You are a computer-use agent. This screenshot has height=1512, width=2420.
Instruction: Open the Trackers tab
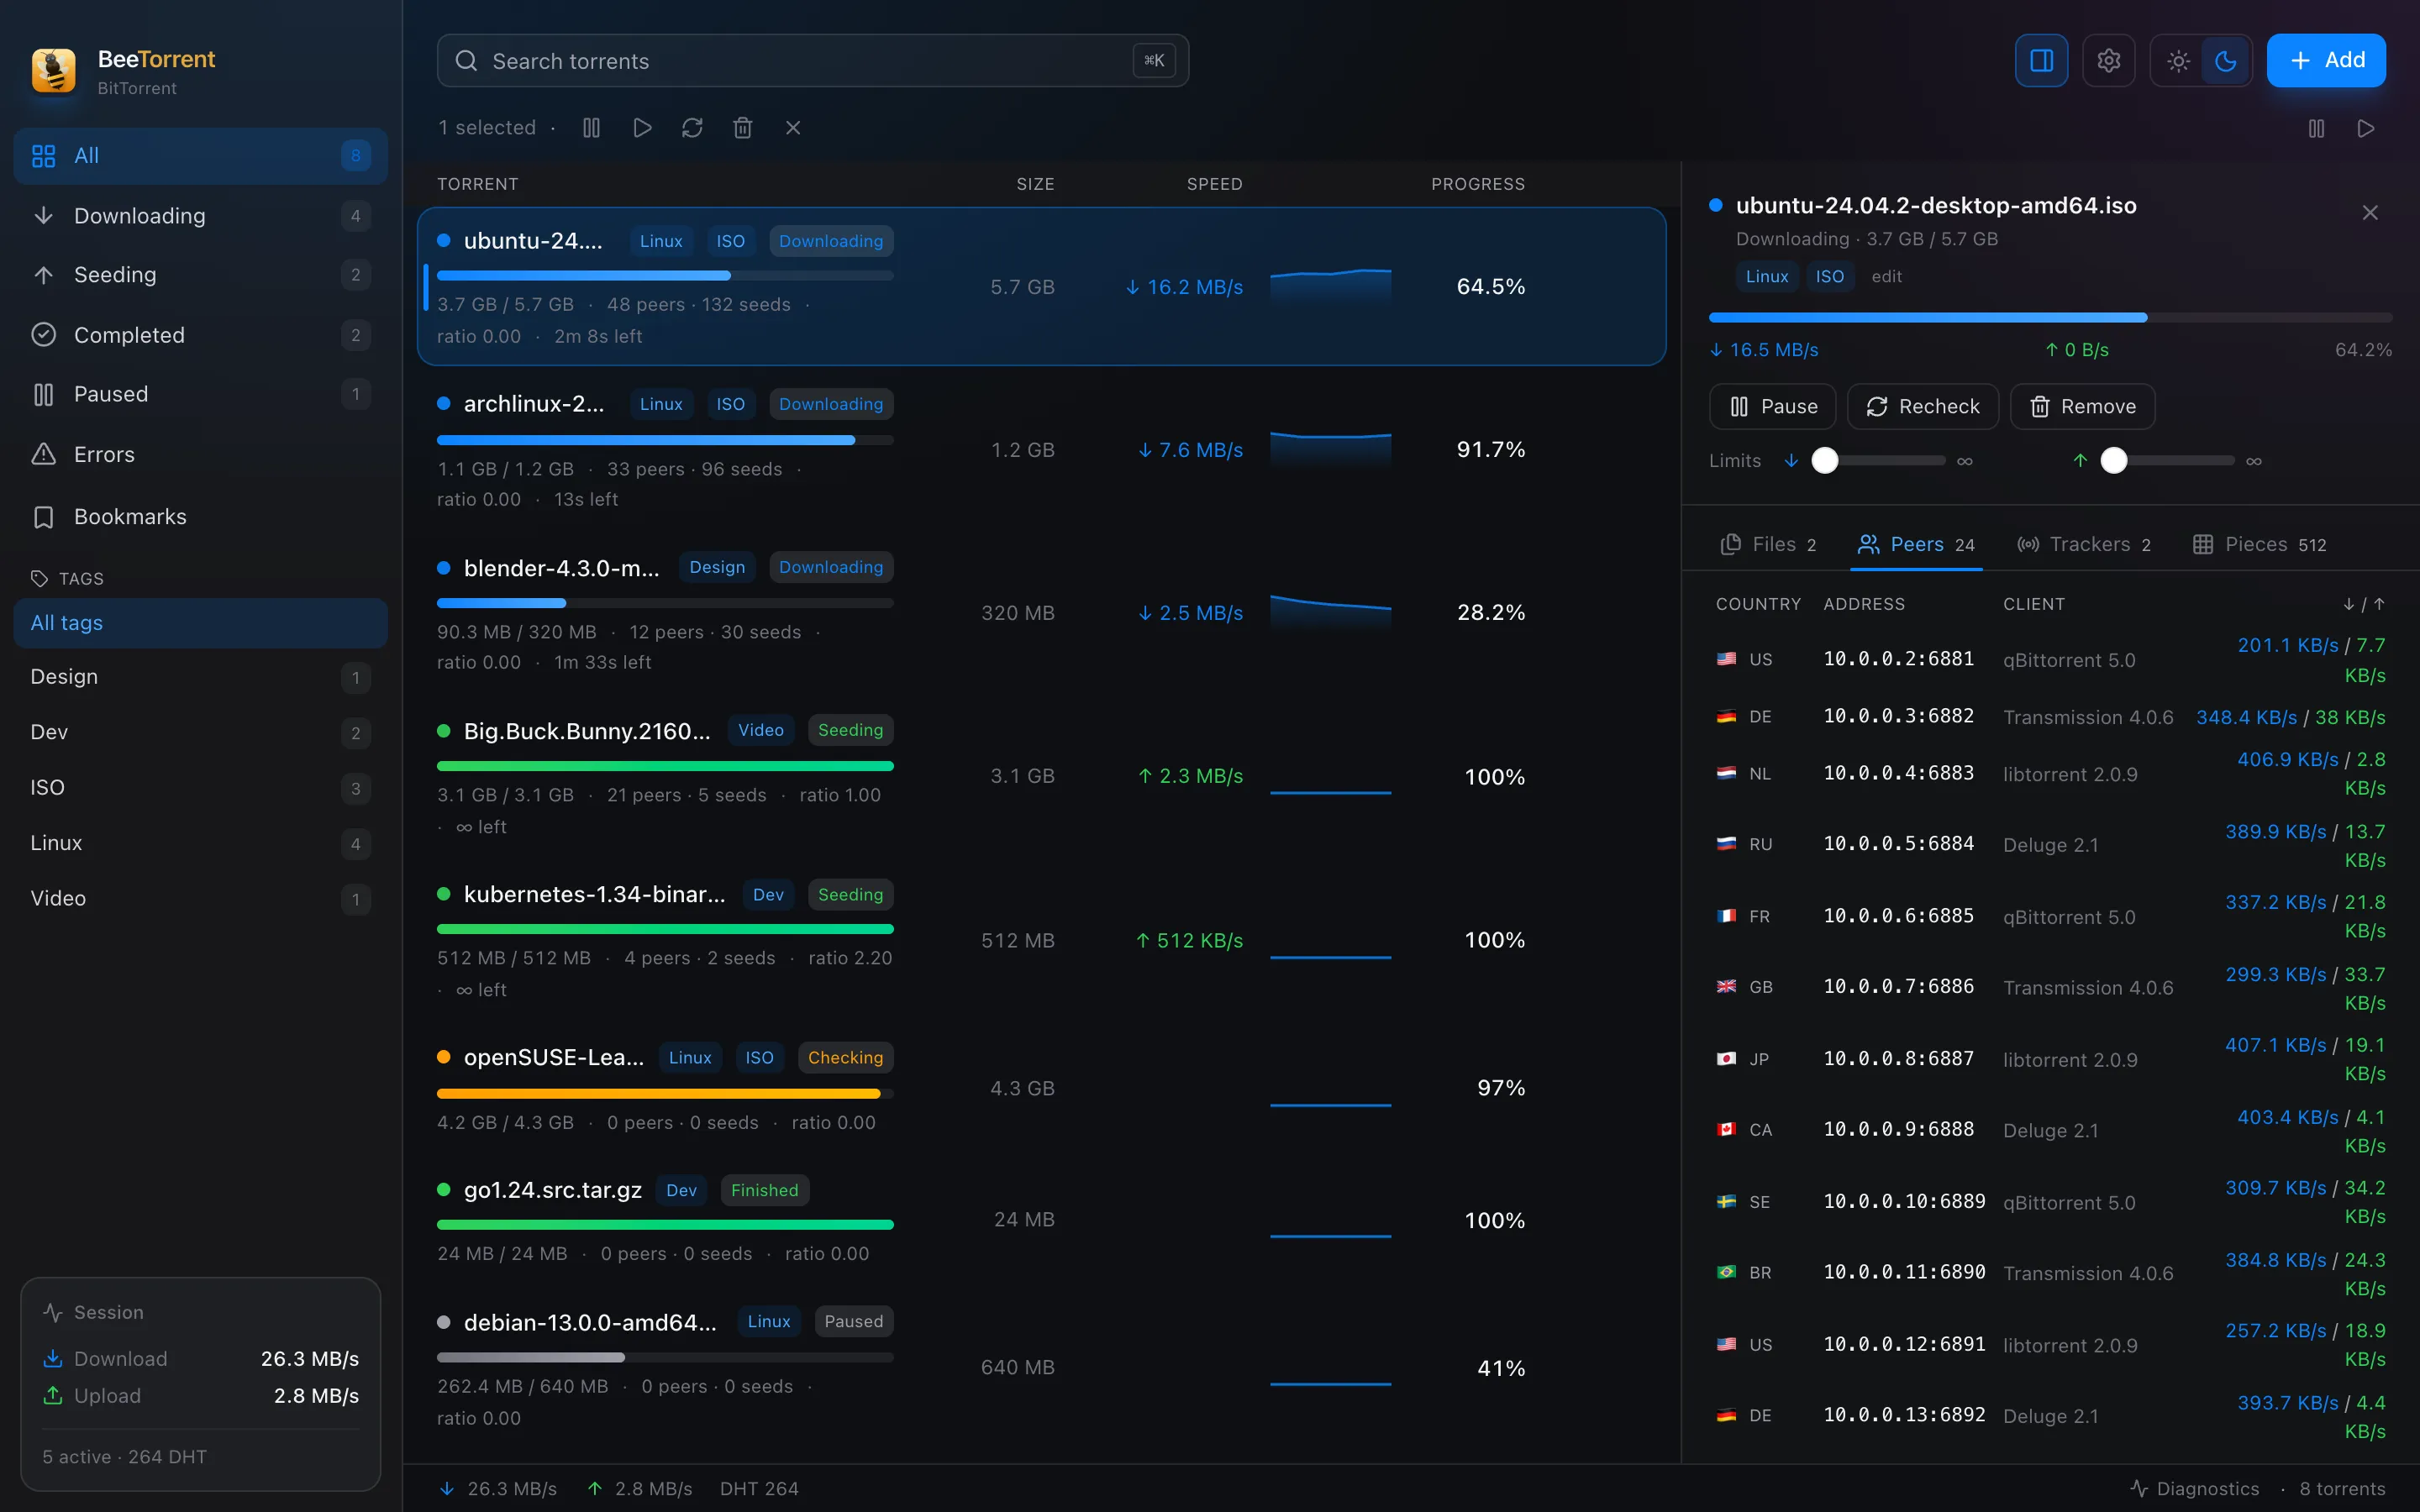2084,544
